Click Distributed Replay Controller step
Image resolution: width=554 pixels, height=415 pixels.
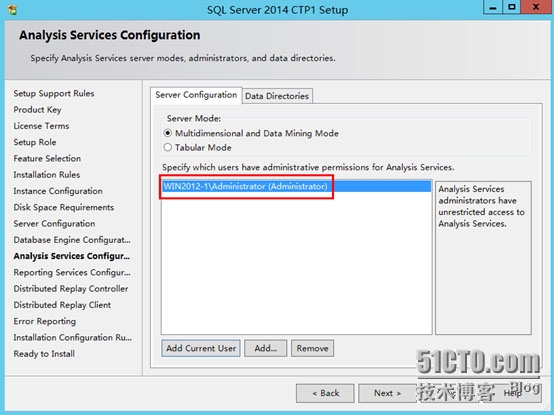point(71,289)
